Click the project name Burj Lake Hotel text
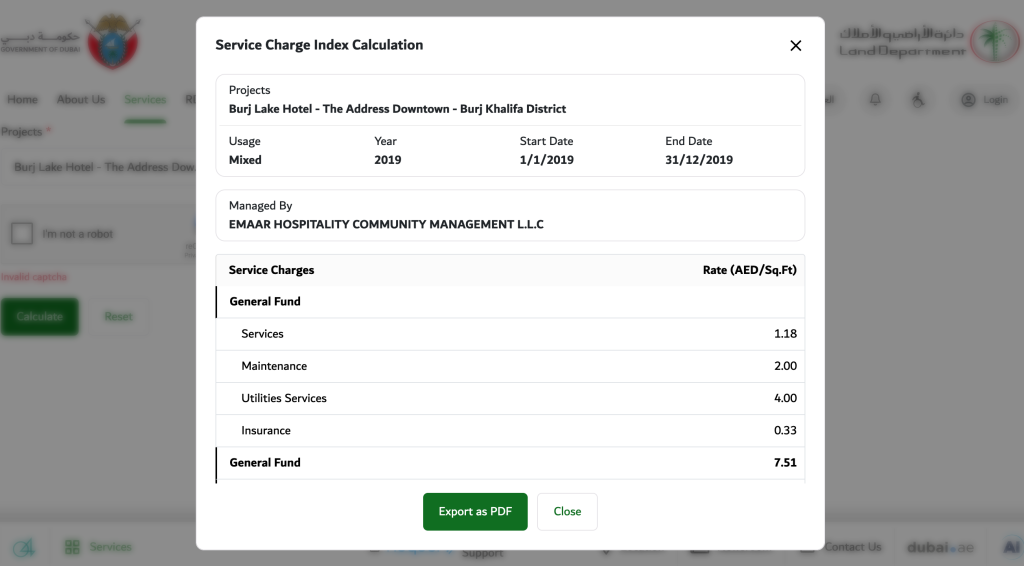Viewport: 1024px width, 566px height. click(x=397, y=109)
